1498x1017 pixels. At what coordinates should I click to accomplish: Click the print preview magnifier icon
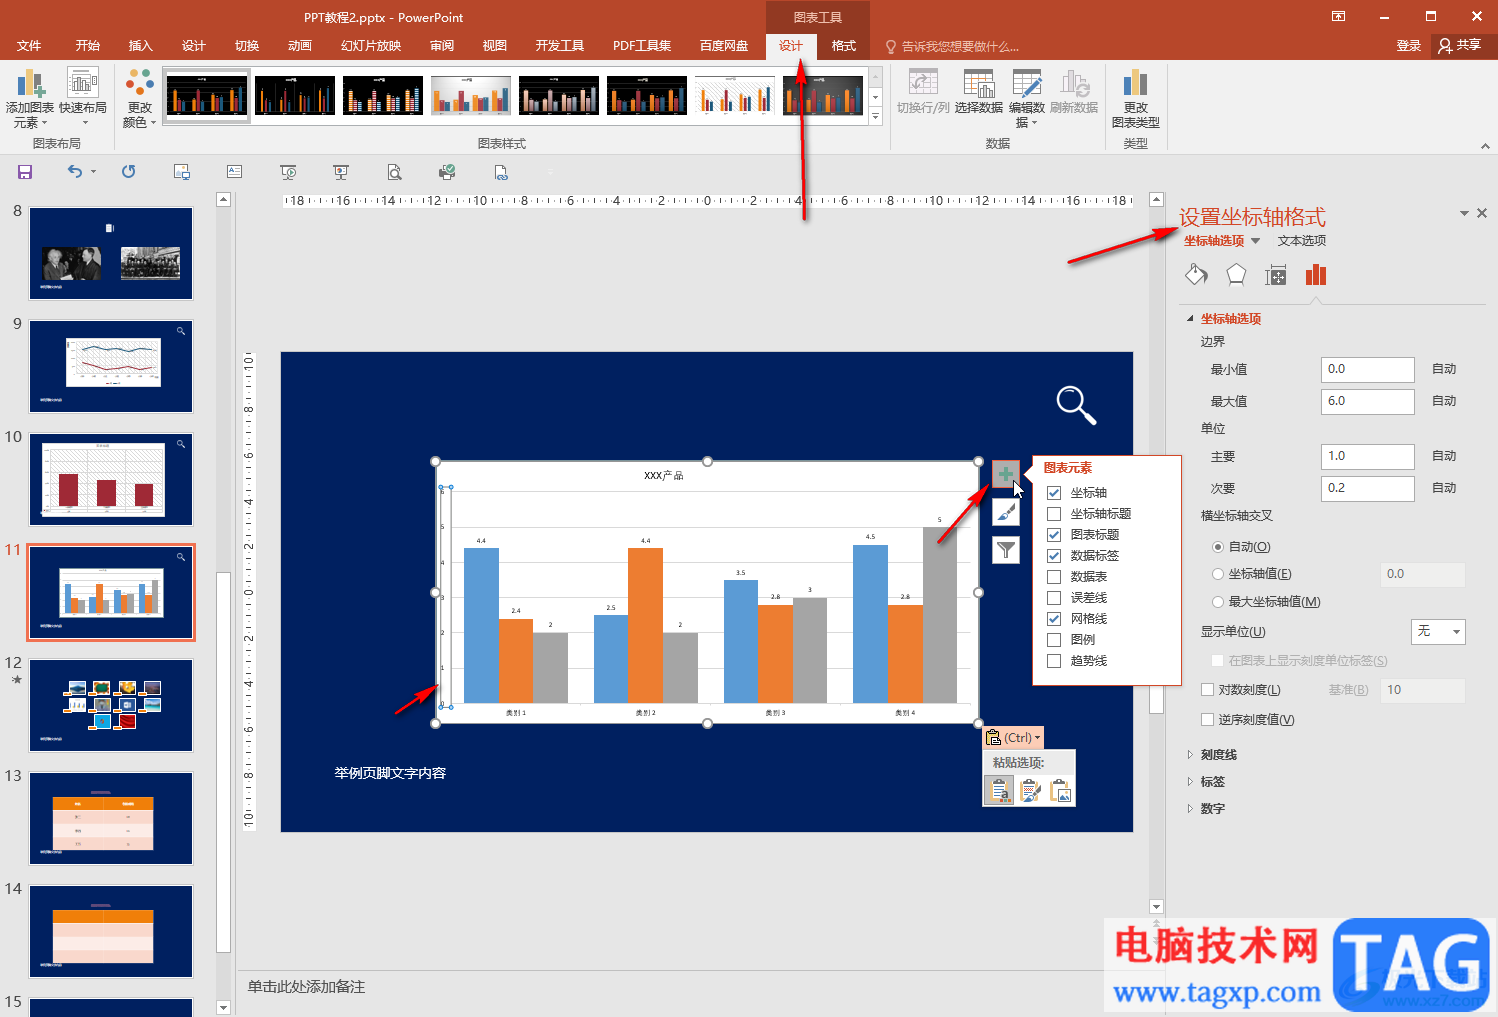click(394, 172)
